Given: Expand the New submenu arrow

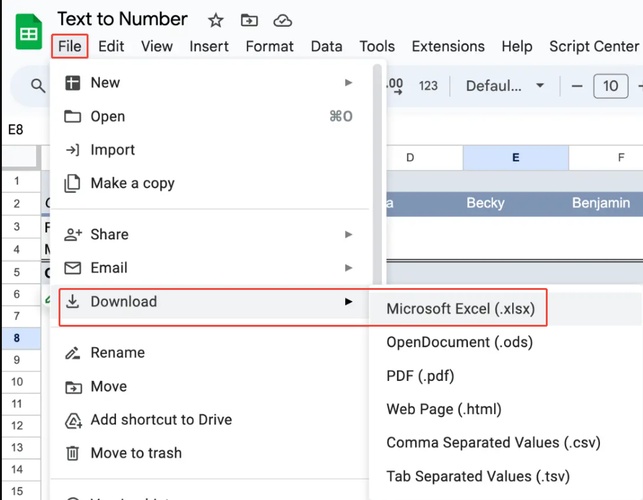Looking at the screenshot, I should [x=349, y=82].
